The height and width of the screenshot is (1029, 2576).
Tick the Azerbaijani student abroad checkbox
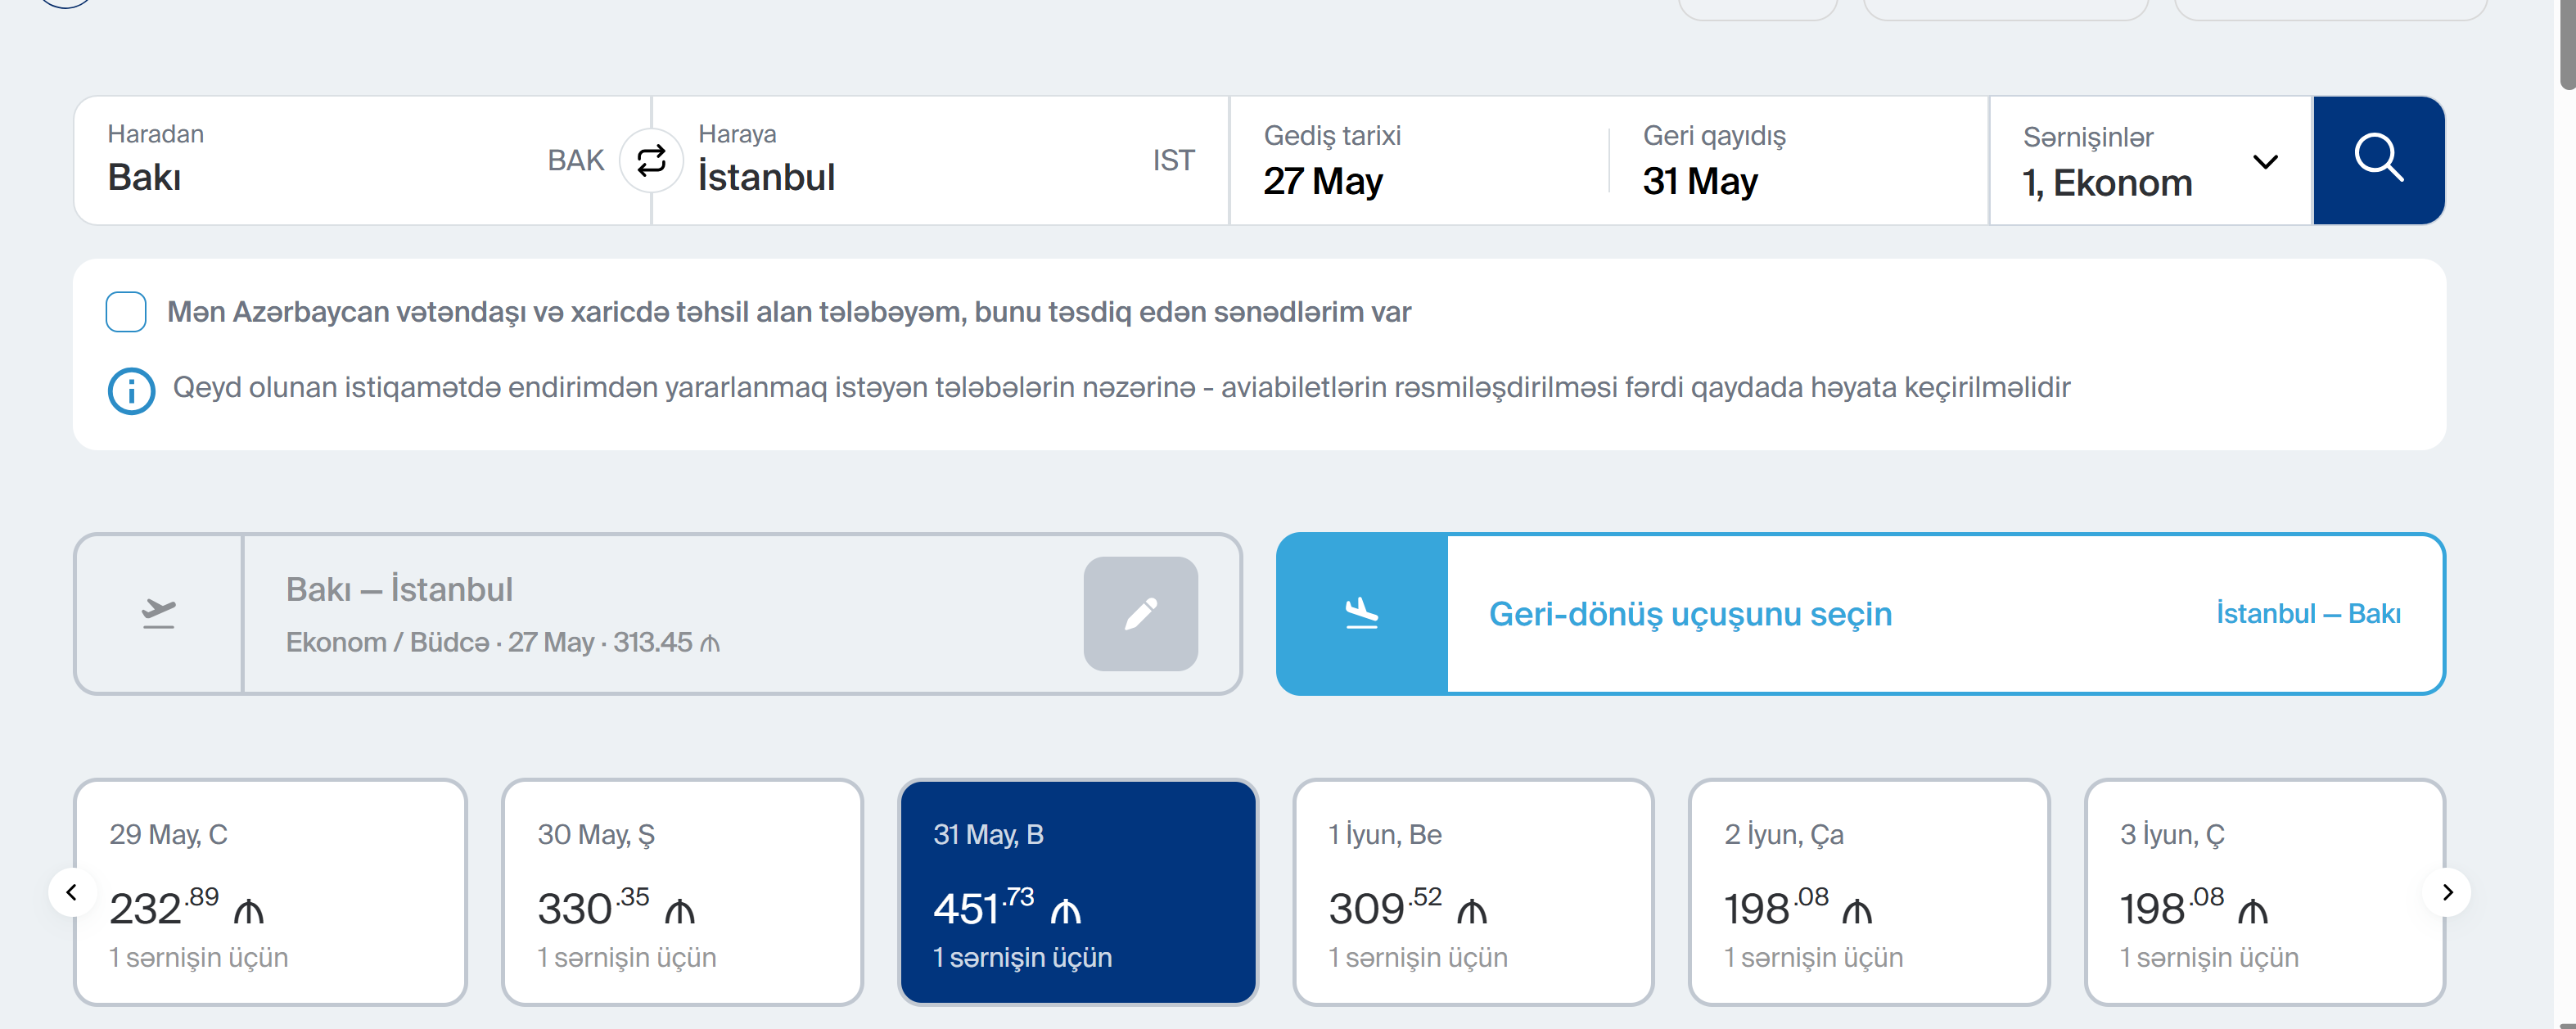click(x=126, y=312)
